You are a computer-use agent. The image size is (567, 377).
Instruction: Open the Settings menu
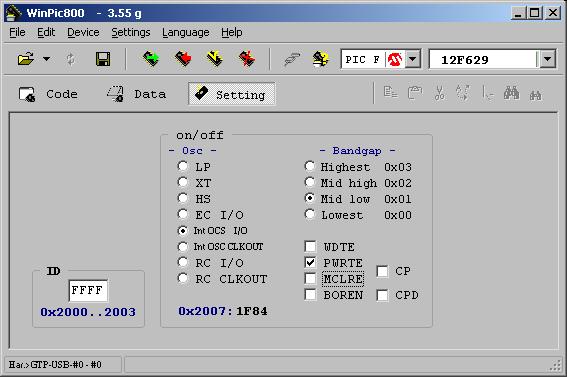(x=131, y=33)
